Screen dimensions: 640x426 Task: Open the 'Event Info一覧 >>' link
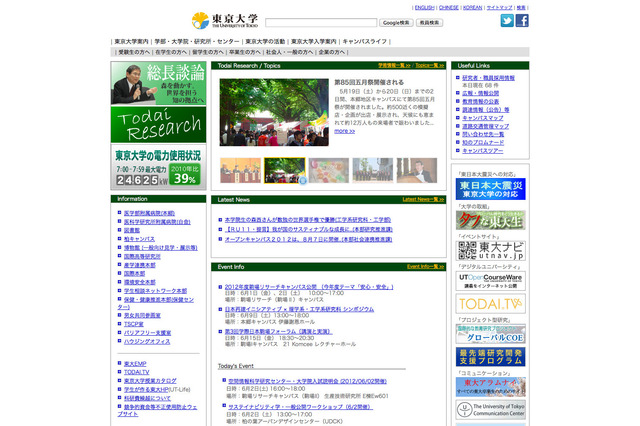tap(426, 266)
